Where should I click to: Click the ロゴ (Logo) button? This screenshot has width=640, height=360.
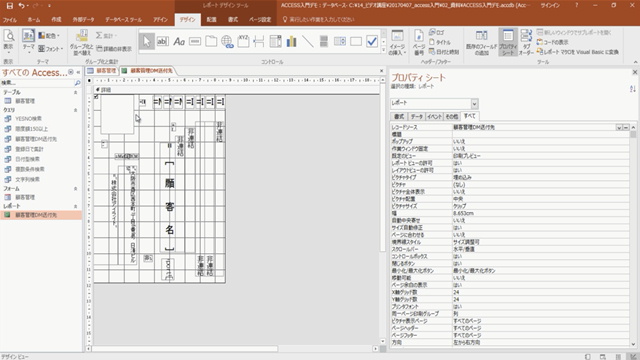pyautogui.click(x=437, y=32)
